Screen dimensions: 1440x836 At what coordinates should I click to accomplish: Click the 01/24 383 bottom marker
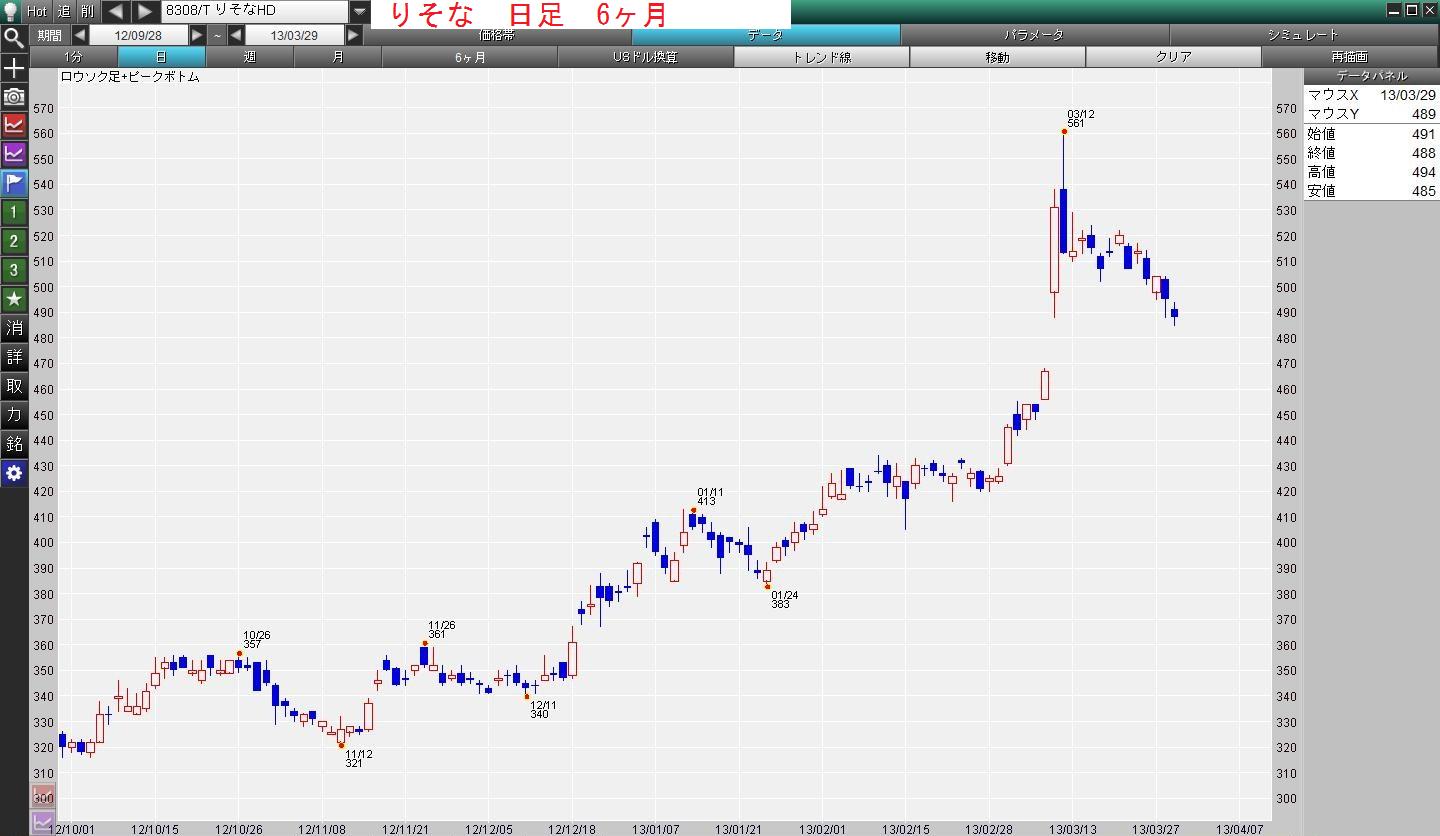coord(767,586)
